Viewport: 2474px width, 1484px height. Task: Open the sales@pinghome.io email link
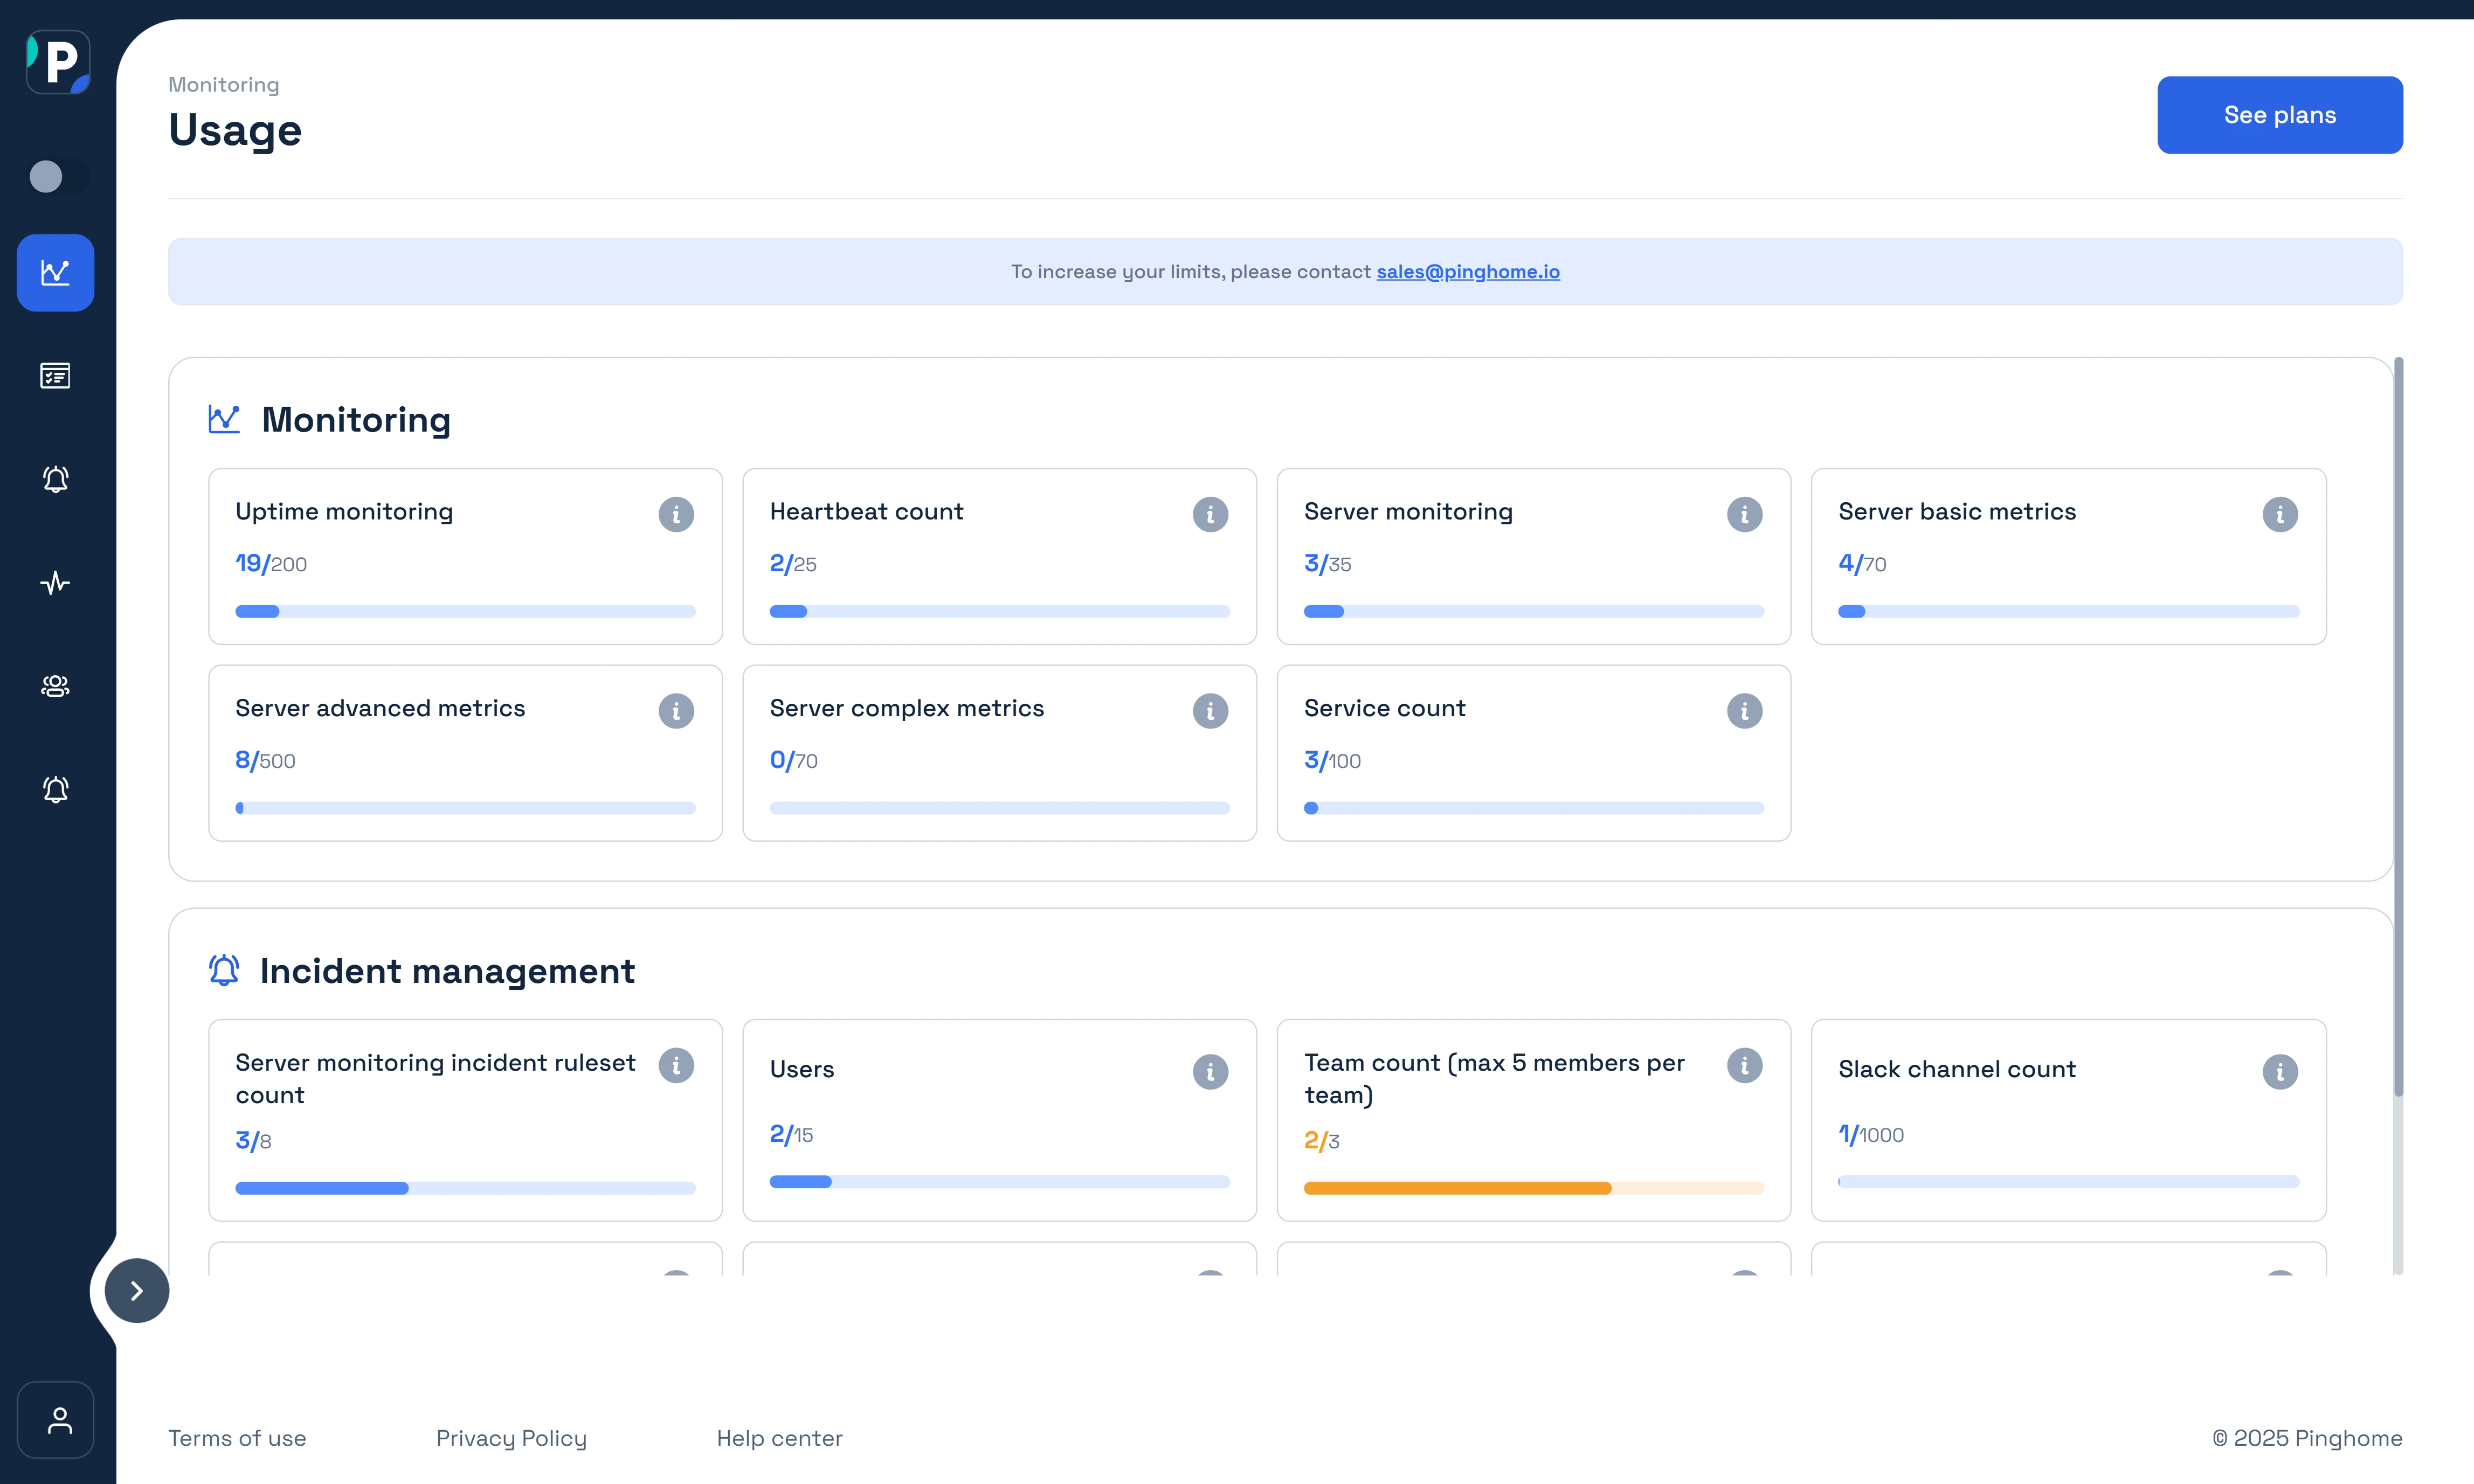click(1467, 271)
